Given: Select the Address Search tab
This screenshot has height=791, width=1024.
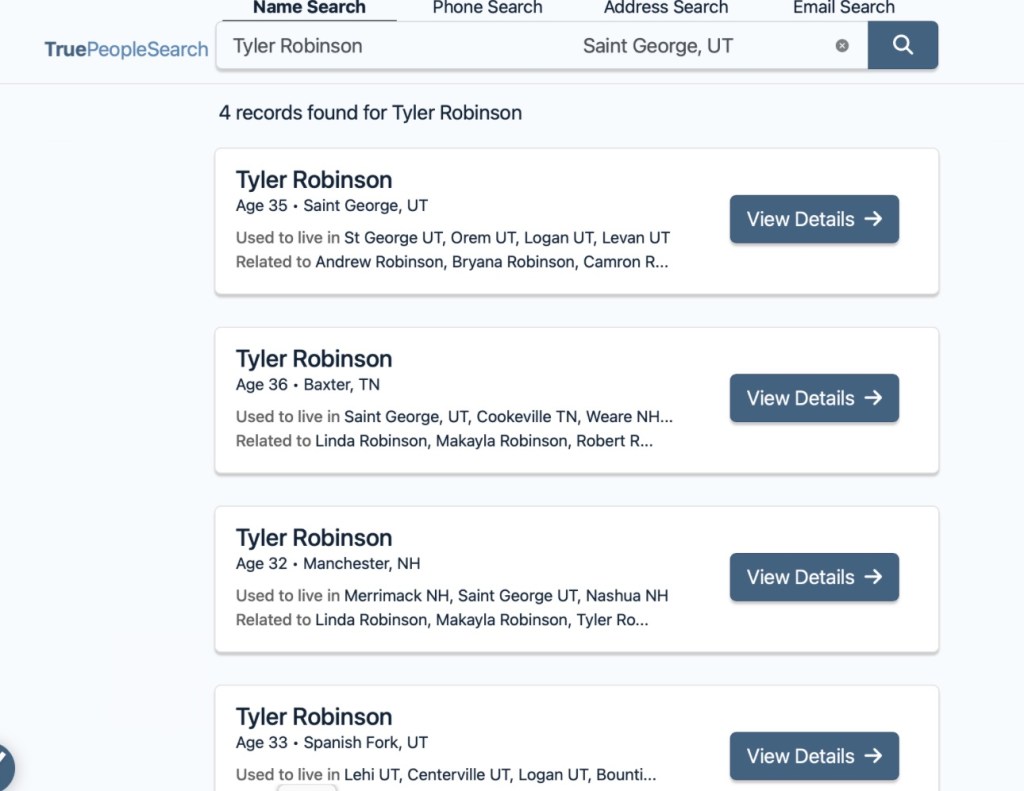Looking at the screenshot, I should click(x=665, y=8).
